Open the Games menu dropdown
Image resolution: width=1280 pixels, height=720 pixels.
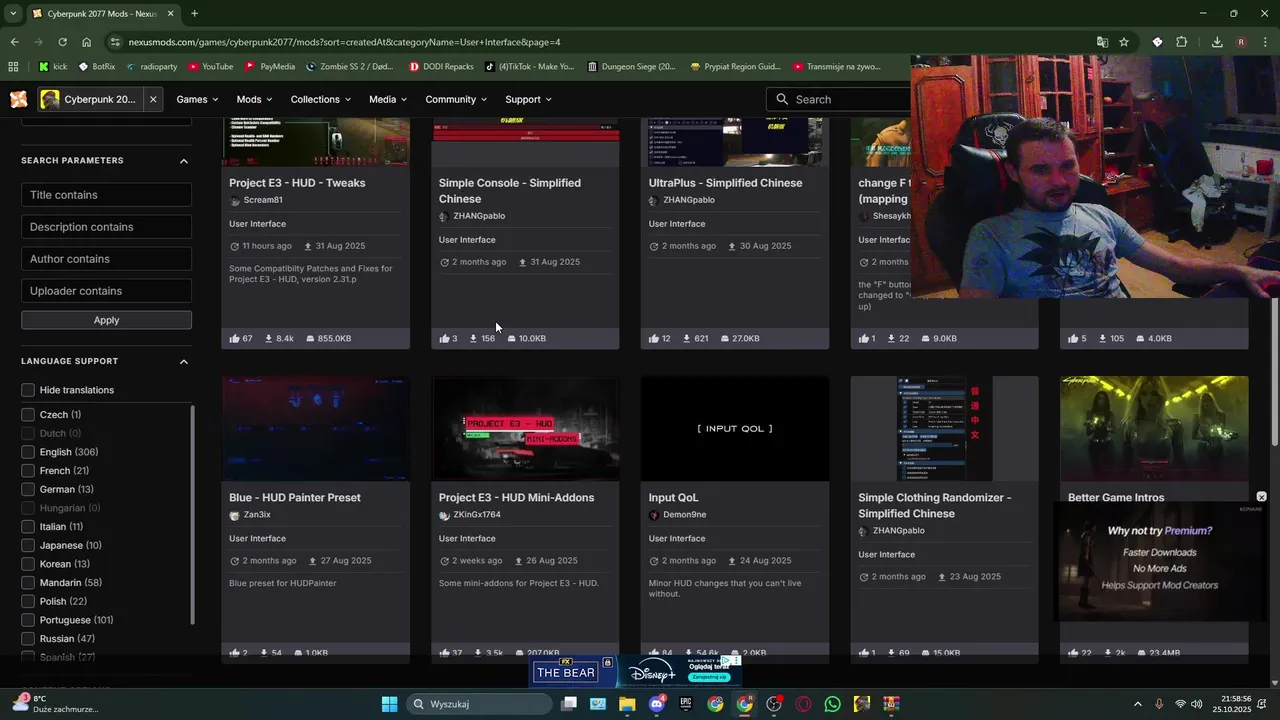pyautogui.click(x=197, y=99)
